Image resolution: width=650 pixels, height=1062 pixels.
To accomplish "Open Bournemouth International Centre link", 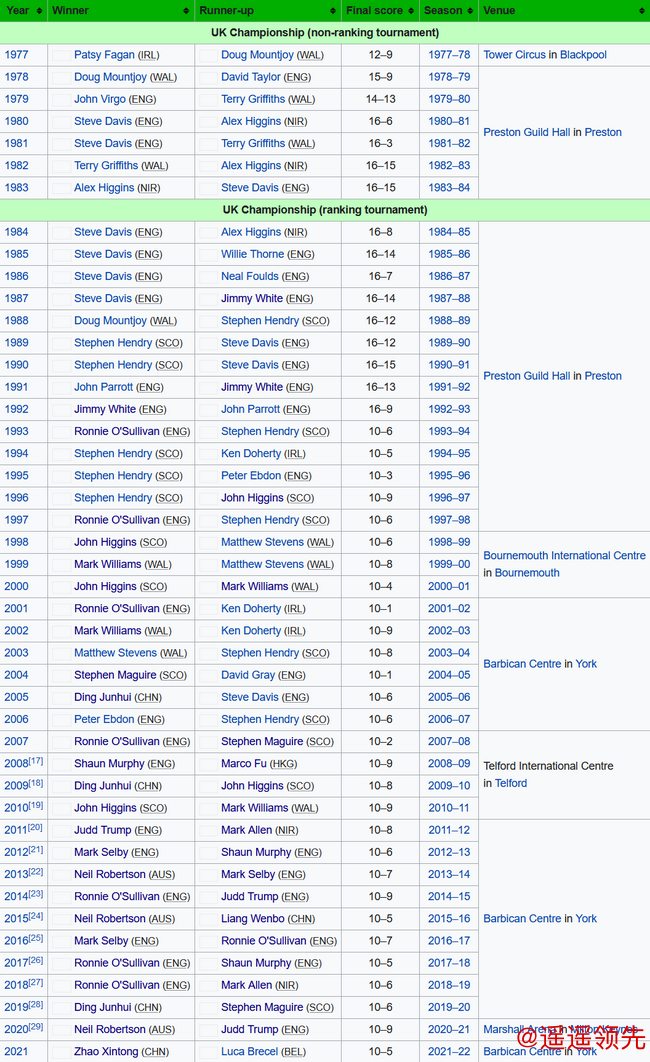I will 565,555.
